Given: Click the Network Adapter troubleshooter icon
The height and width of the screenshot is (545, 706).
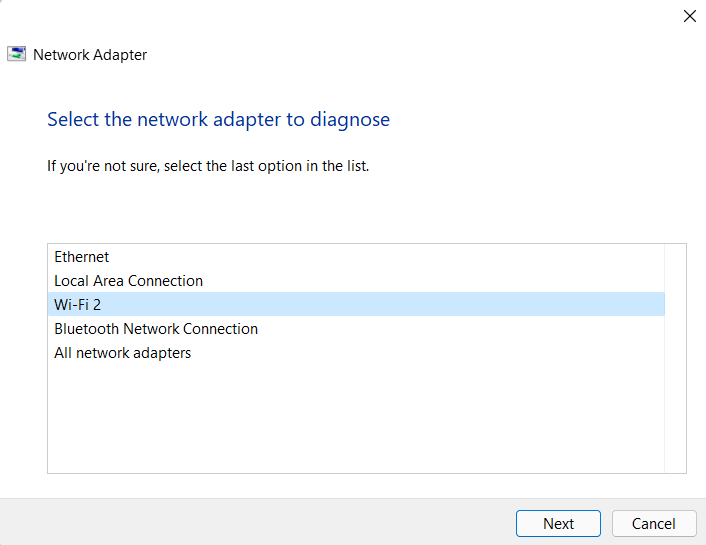Looking at the screenshot, I should click(17, 55).
